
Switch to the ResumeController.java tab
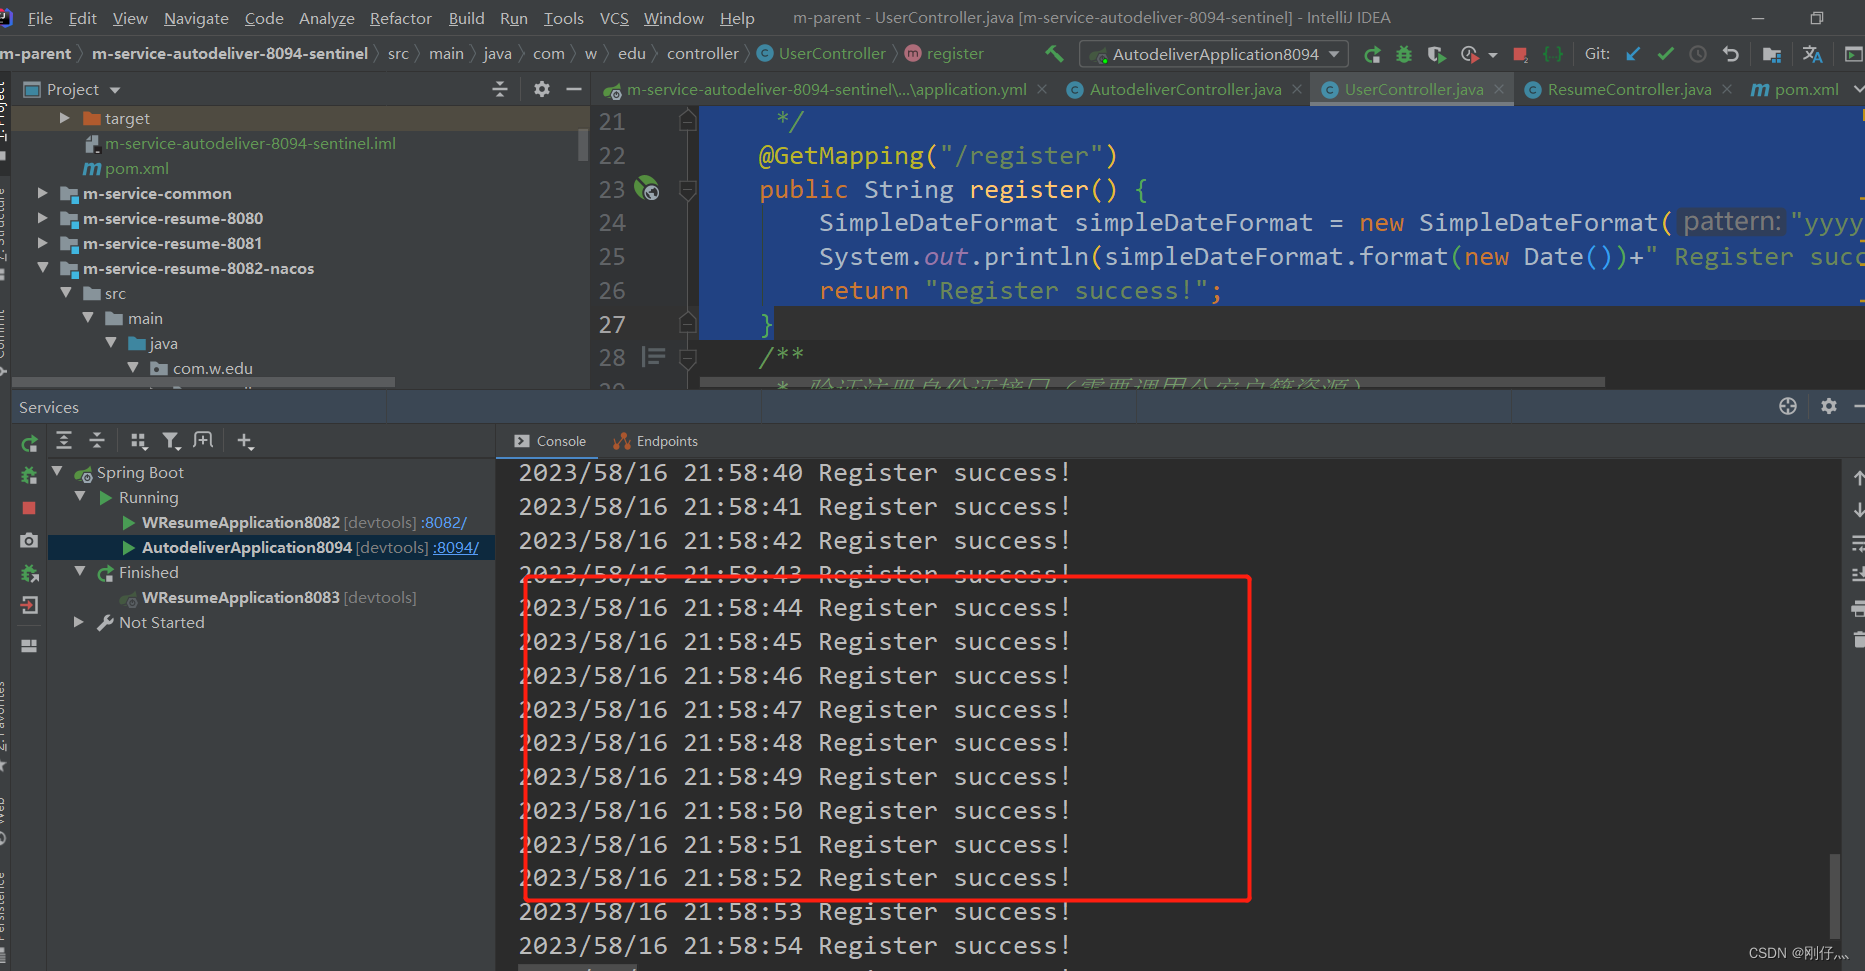coord(1629,89)
